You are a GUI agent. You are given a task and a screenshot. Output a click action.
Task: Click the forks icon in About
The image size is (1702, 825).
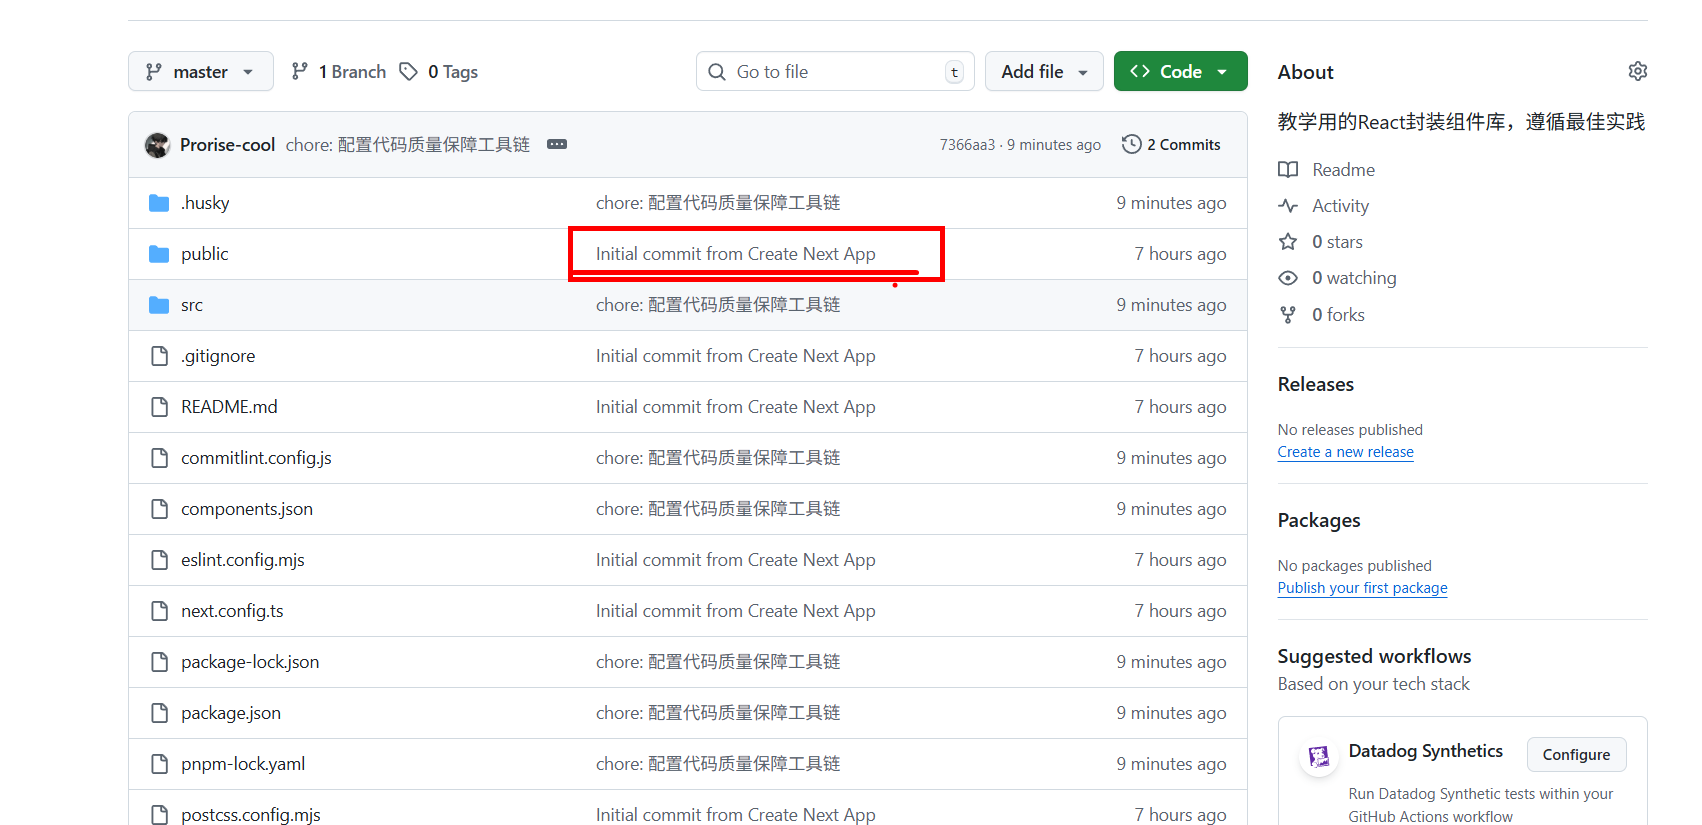pyautogui.click(x=1288, y=315)
